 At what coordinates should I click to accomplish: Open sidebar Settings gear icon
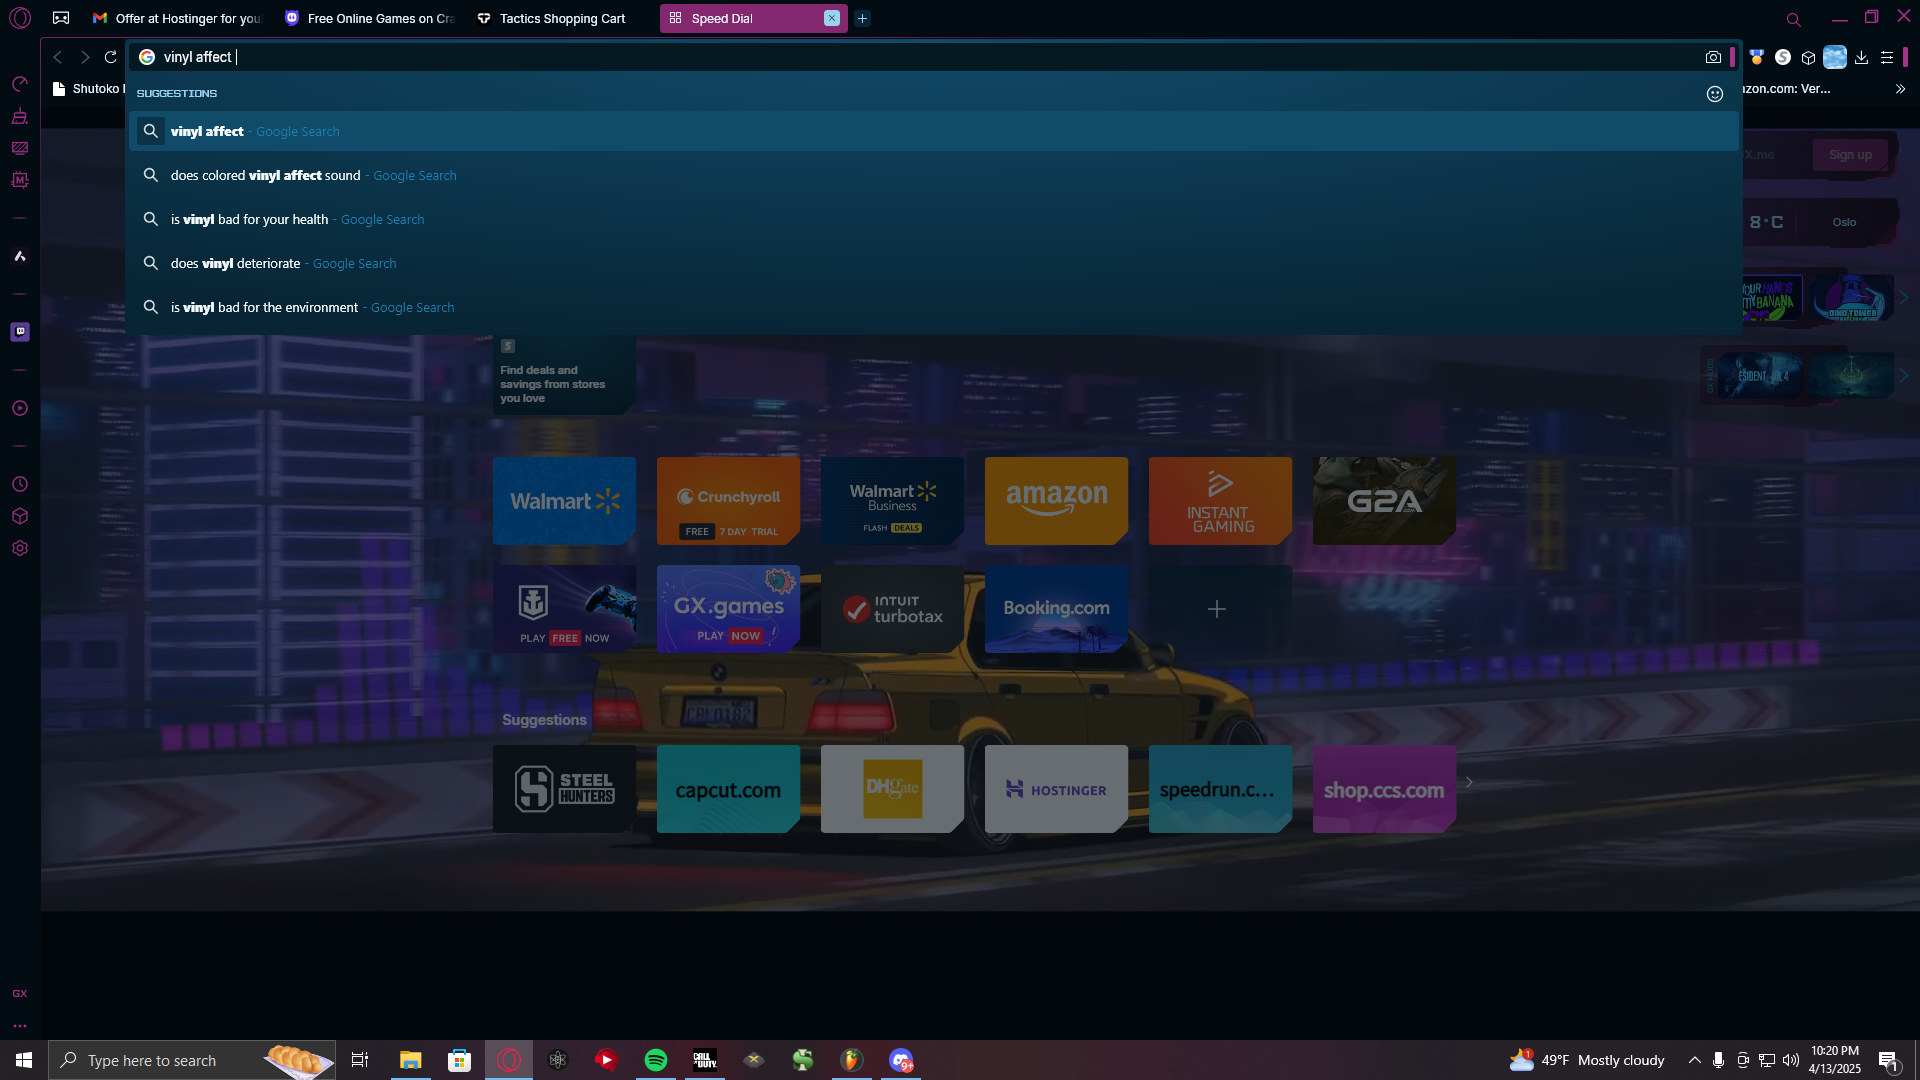(20, 549)
